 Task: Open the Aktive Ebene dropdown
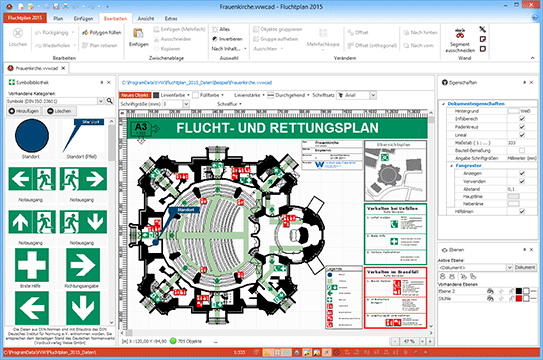pyautogui.click(x=509, y=268)
